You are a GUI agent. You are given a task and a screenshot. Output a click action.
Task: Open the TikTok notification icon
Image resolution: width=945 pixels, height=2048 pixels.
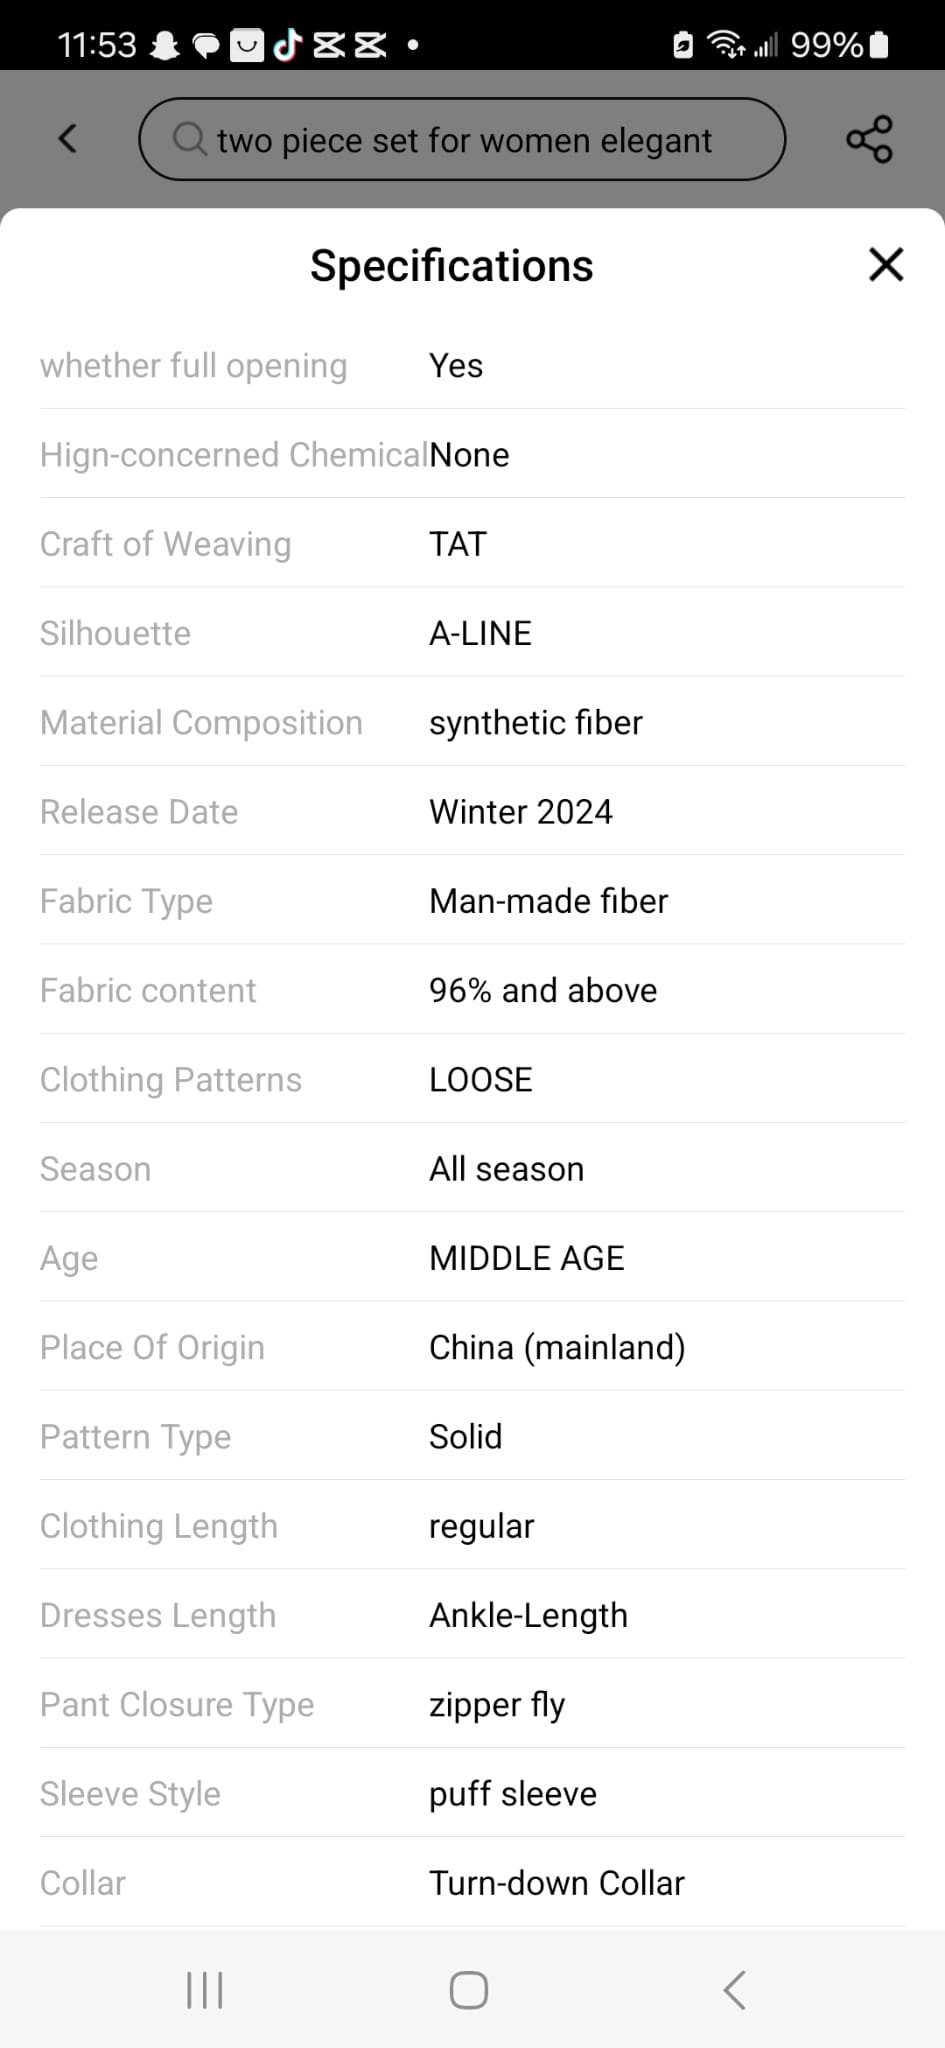coord(287,45)
